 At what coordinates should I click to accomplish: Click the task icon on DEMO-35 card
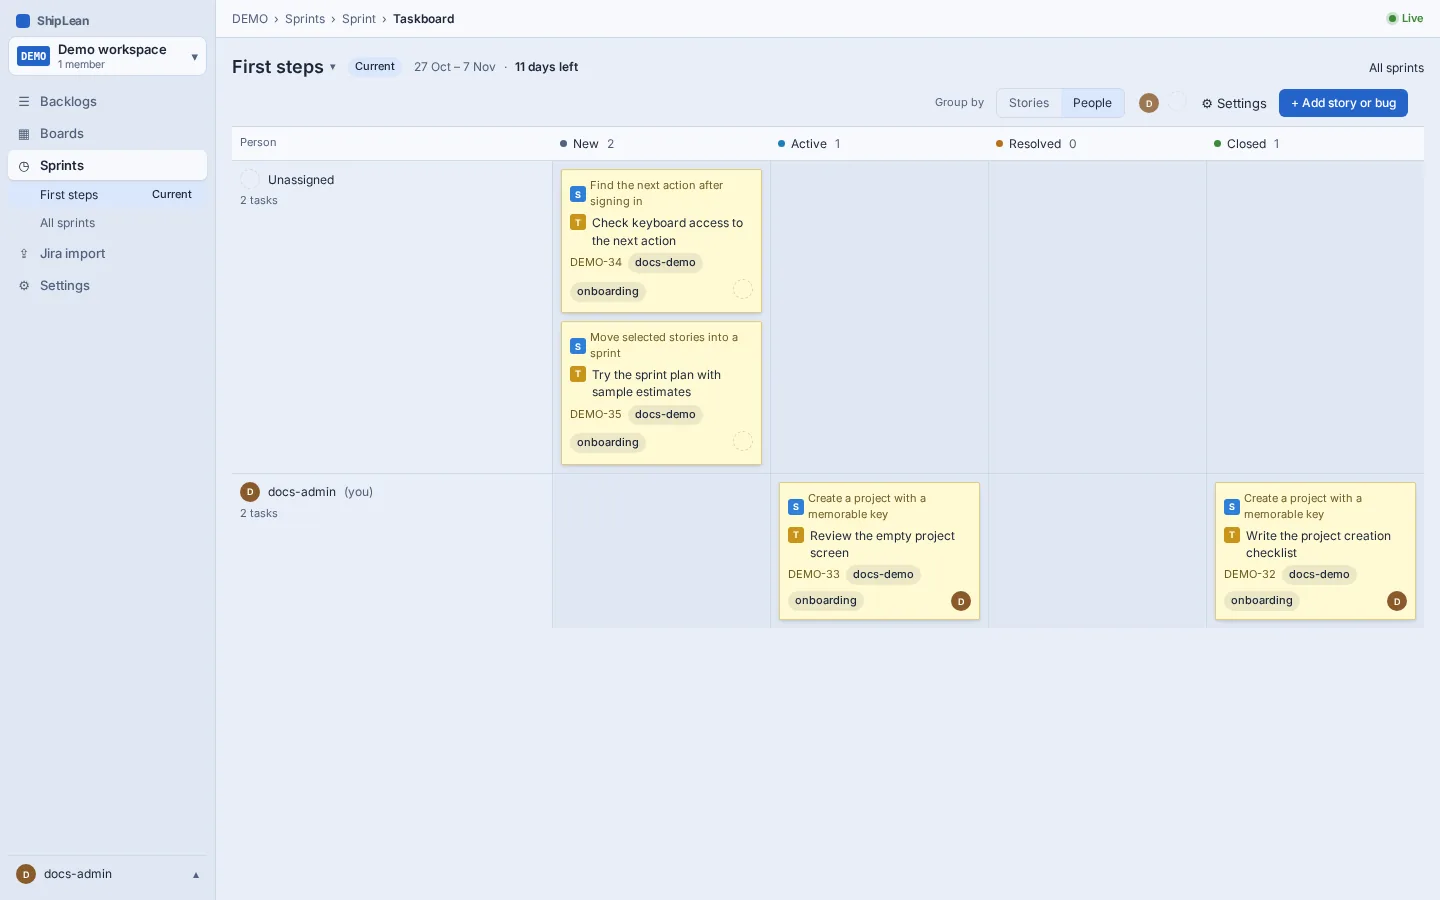click(578, 375)
